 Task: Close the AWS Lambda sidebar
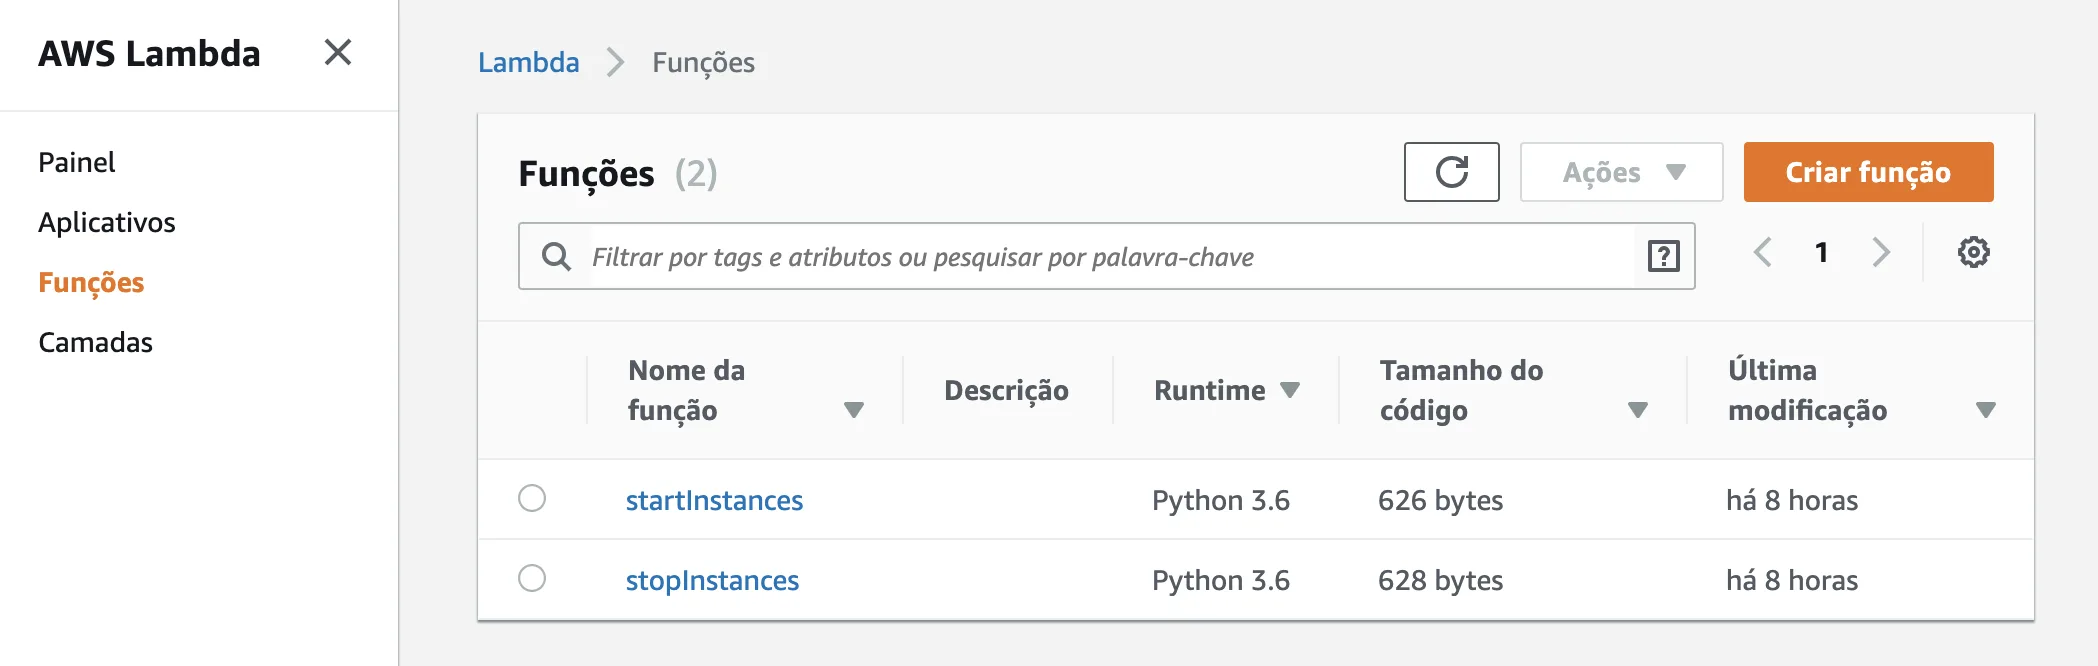[338, 52]
